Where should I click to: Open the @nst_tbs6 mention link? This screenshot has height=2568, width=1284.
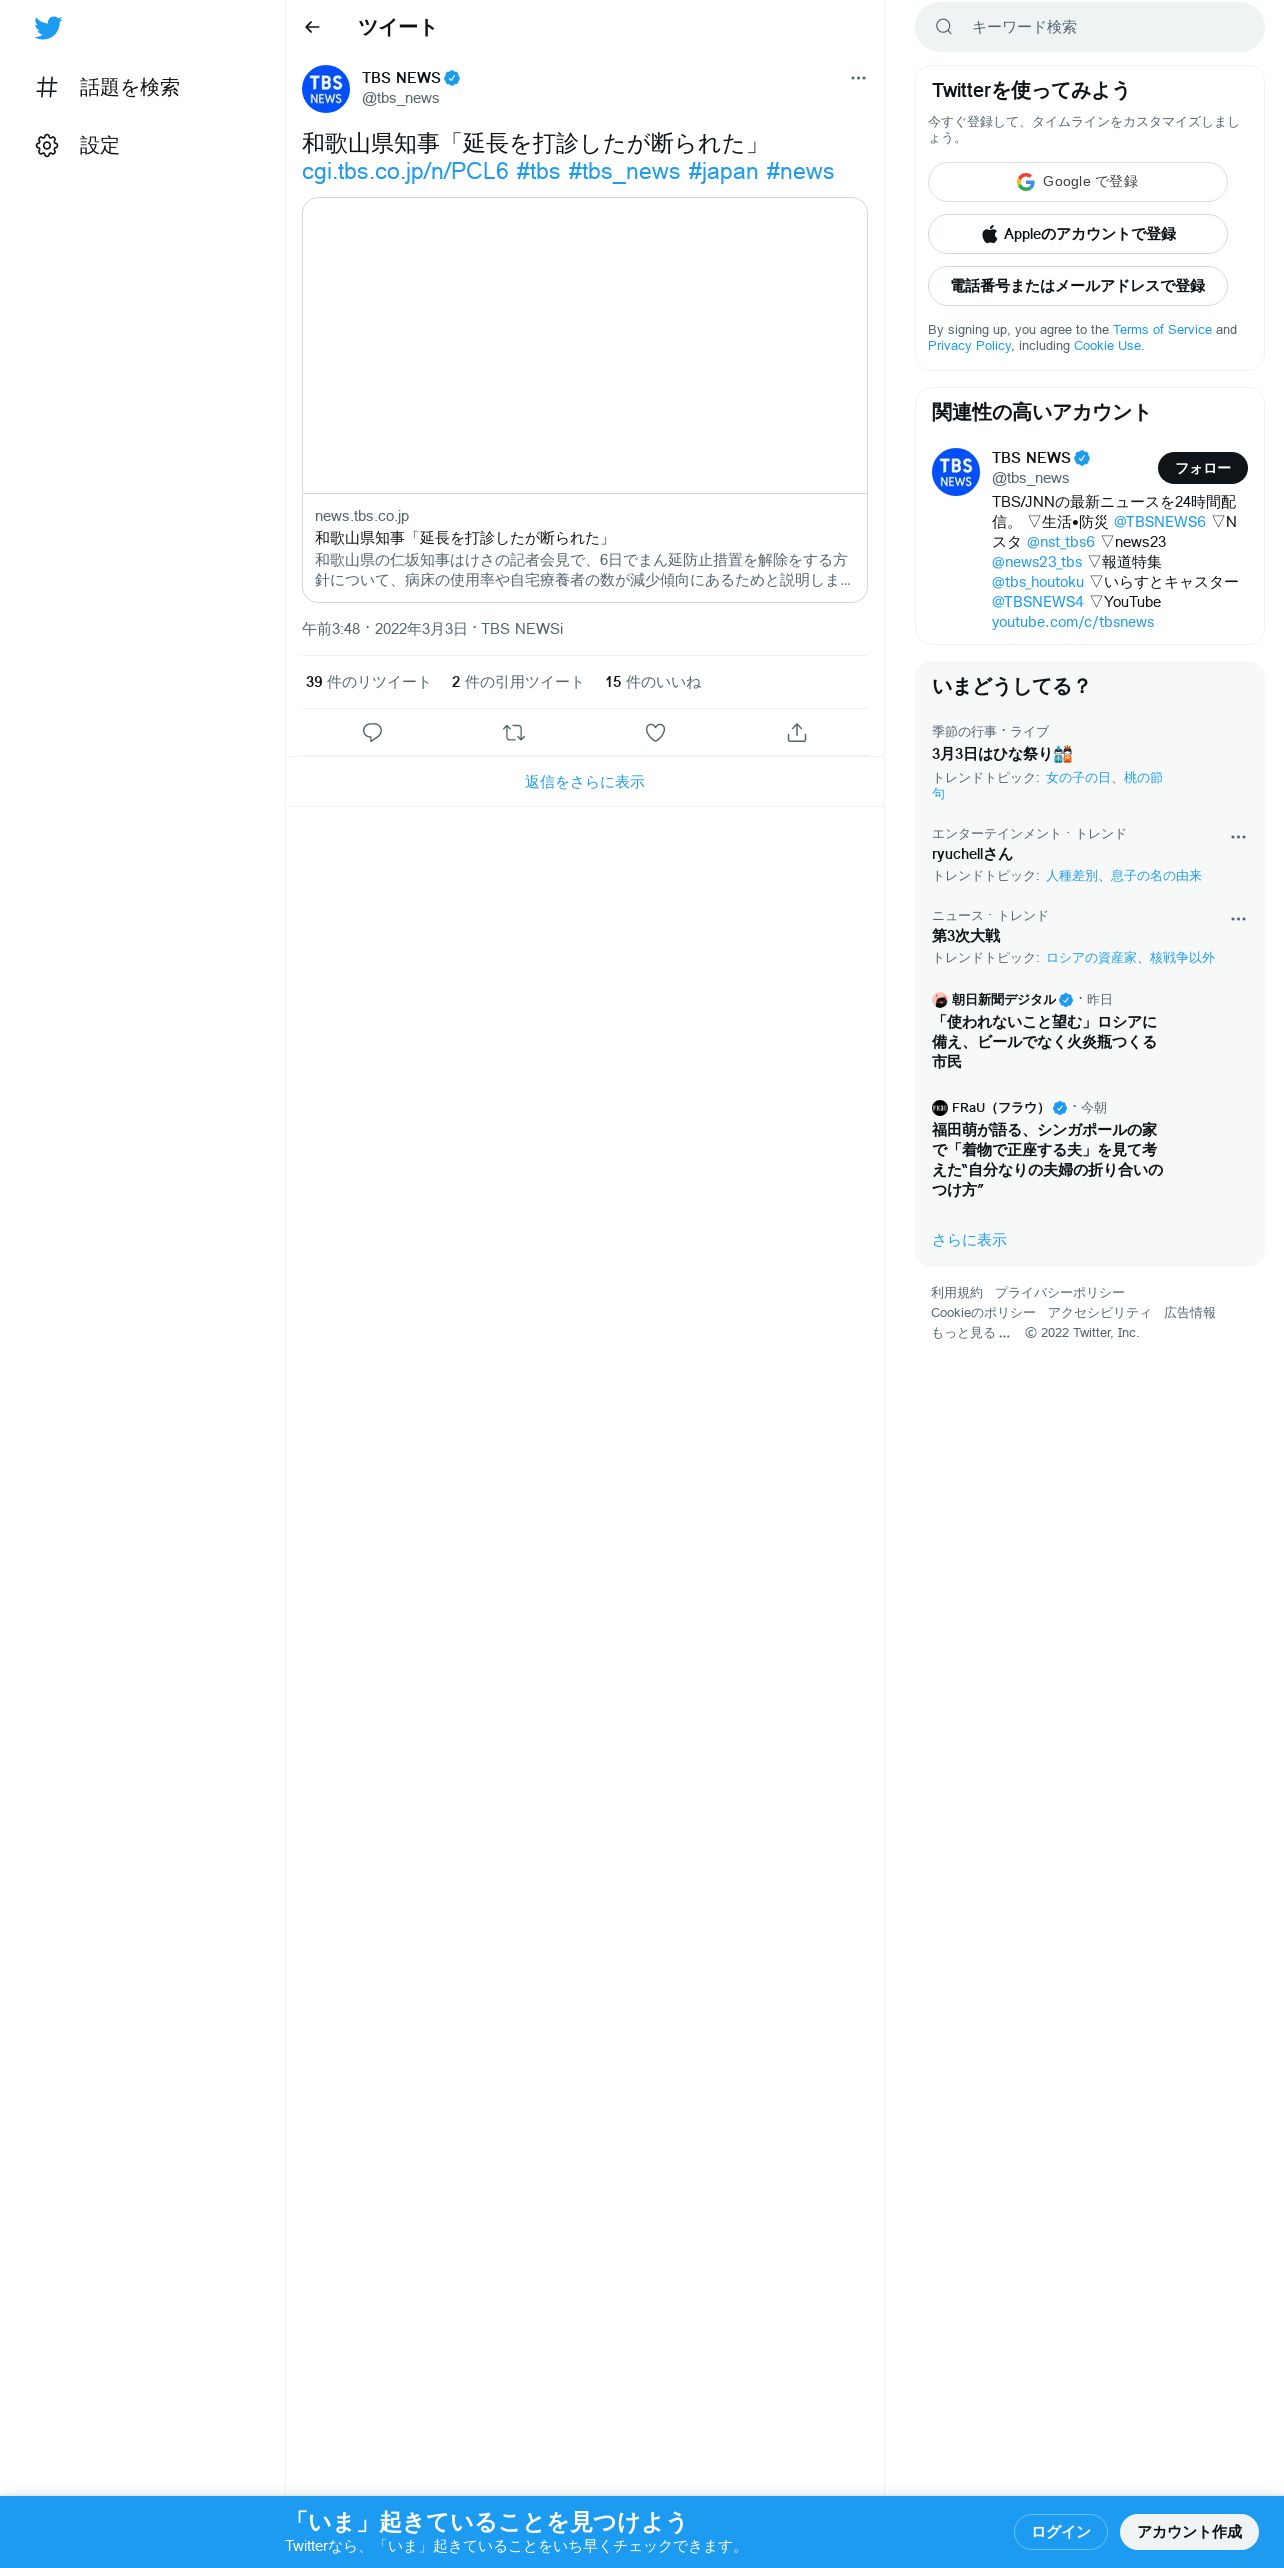click(1061, 542)
